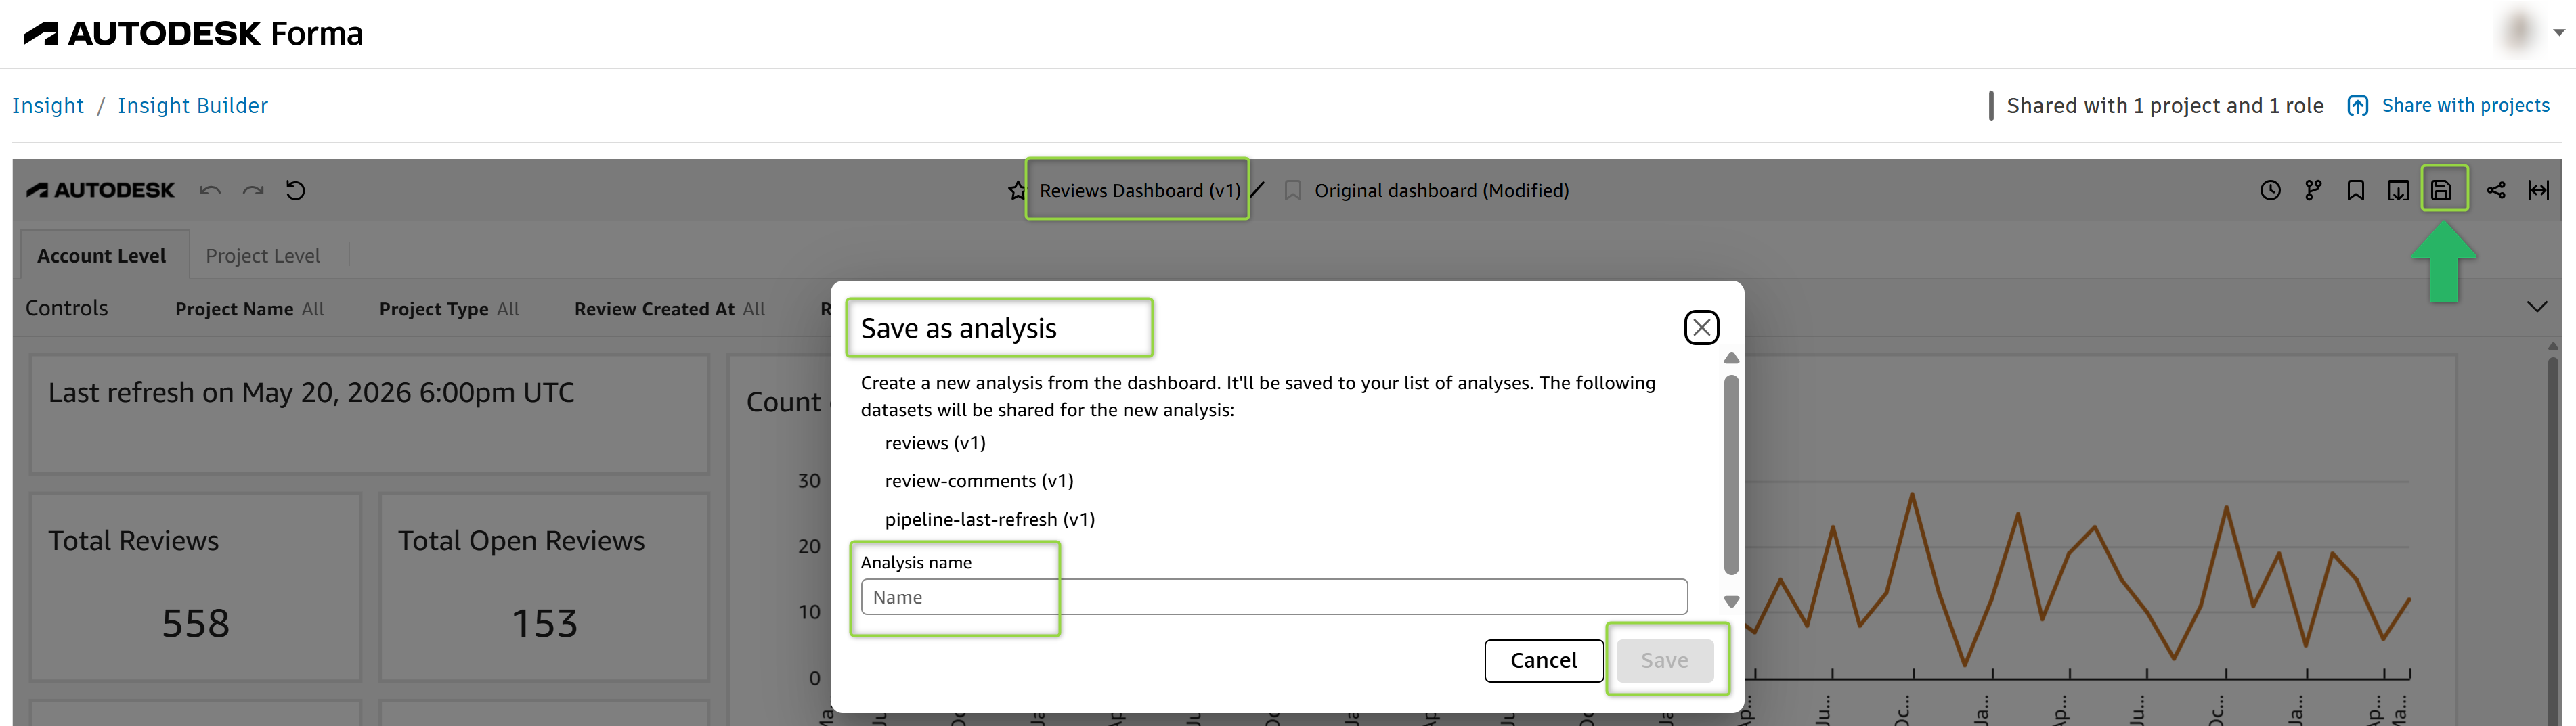Click Original dashboard (Modified) label
Image resolution: width=2576 pixels, height=726 pixels.
coord(1441,190)
